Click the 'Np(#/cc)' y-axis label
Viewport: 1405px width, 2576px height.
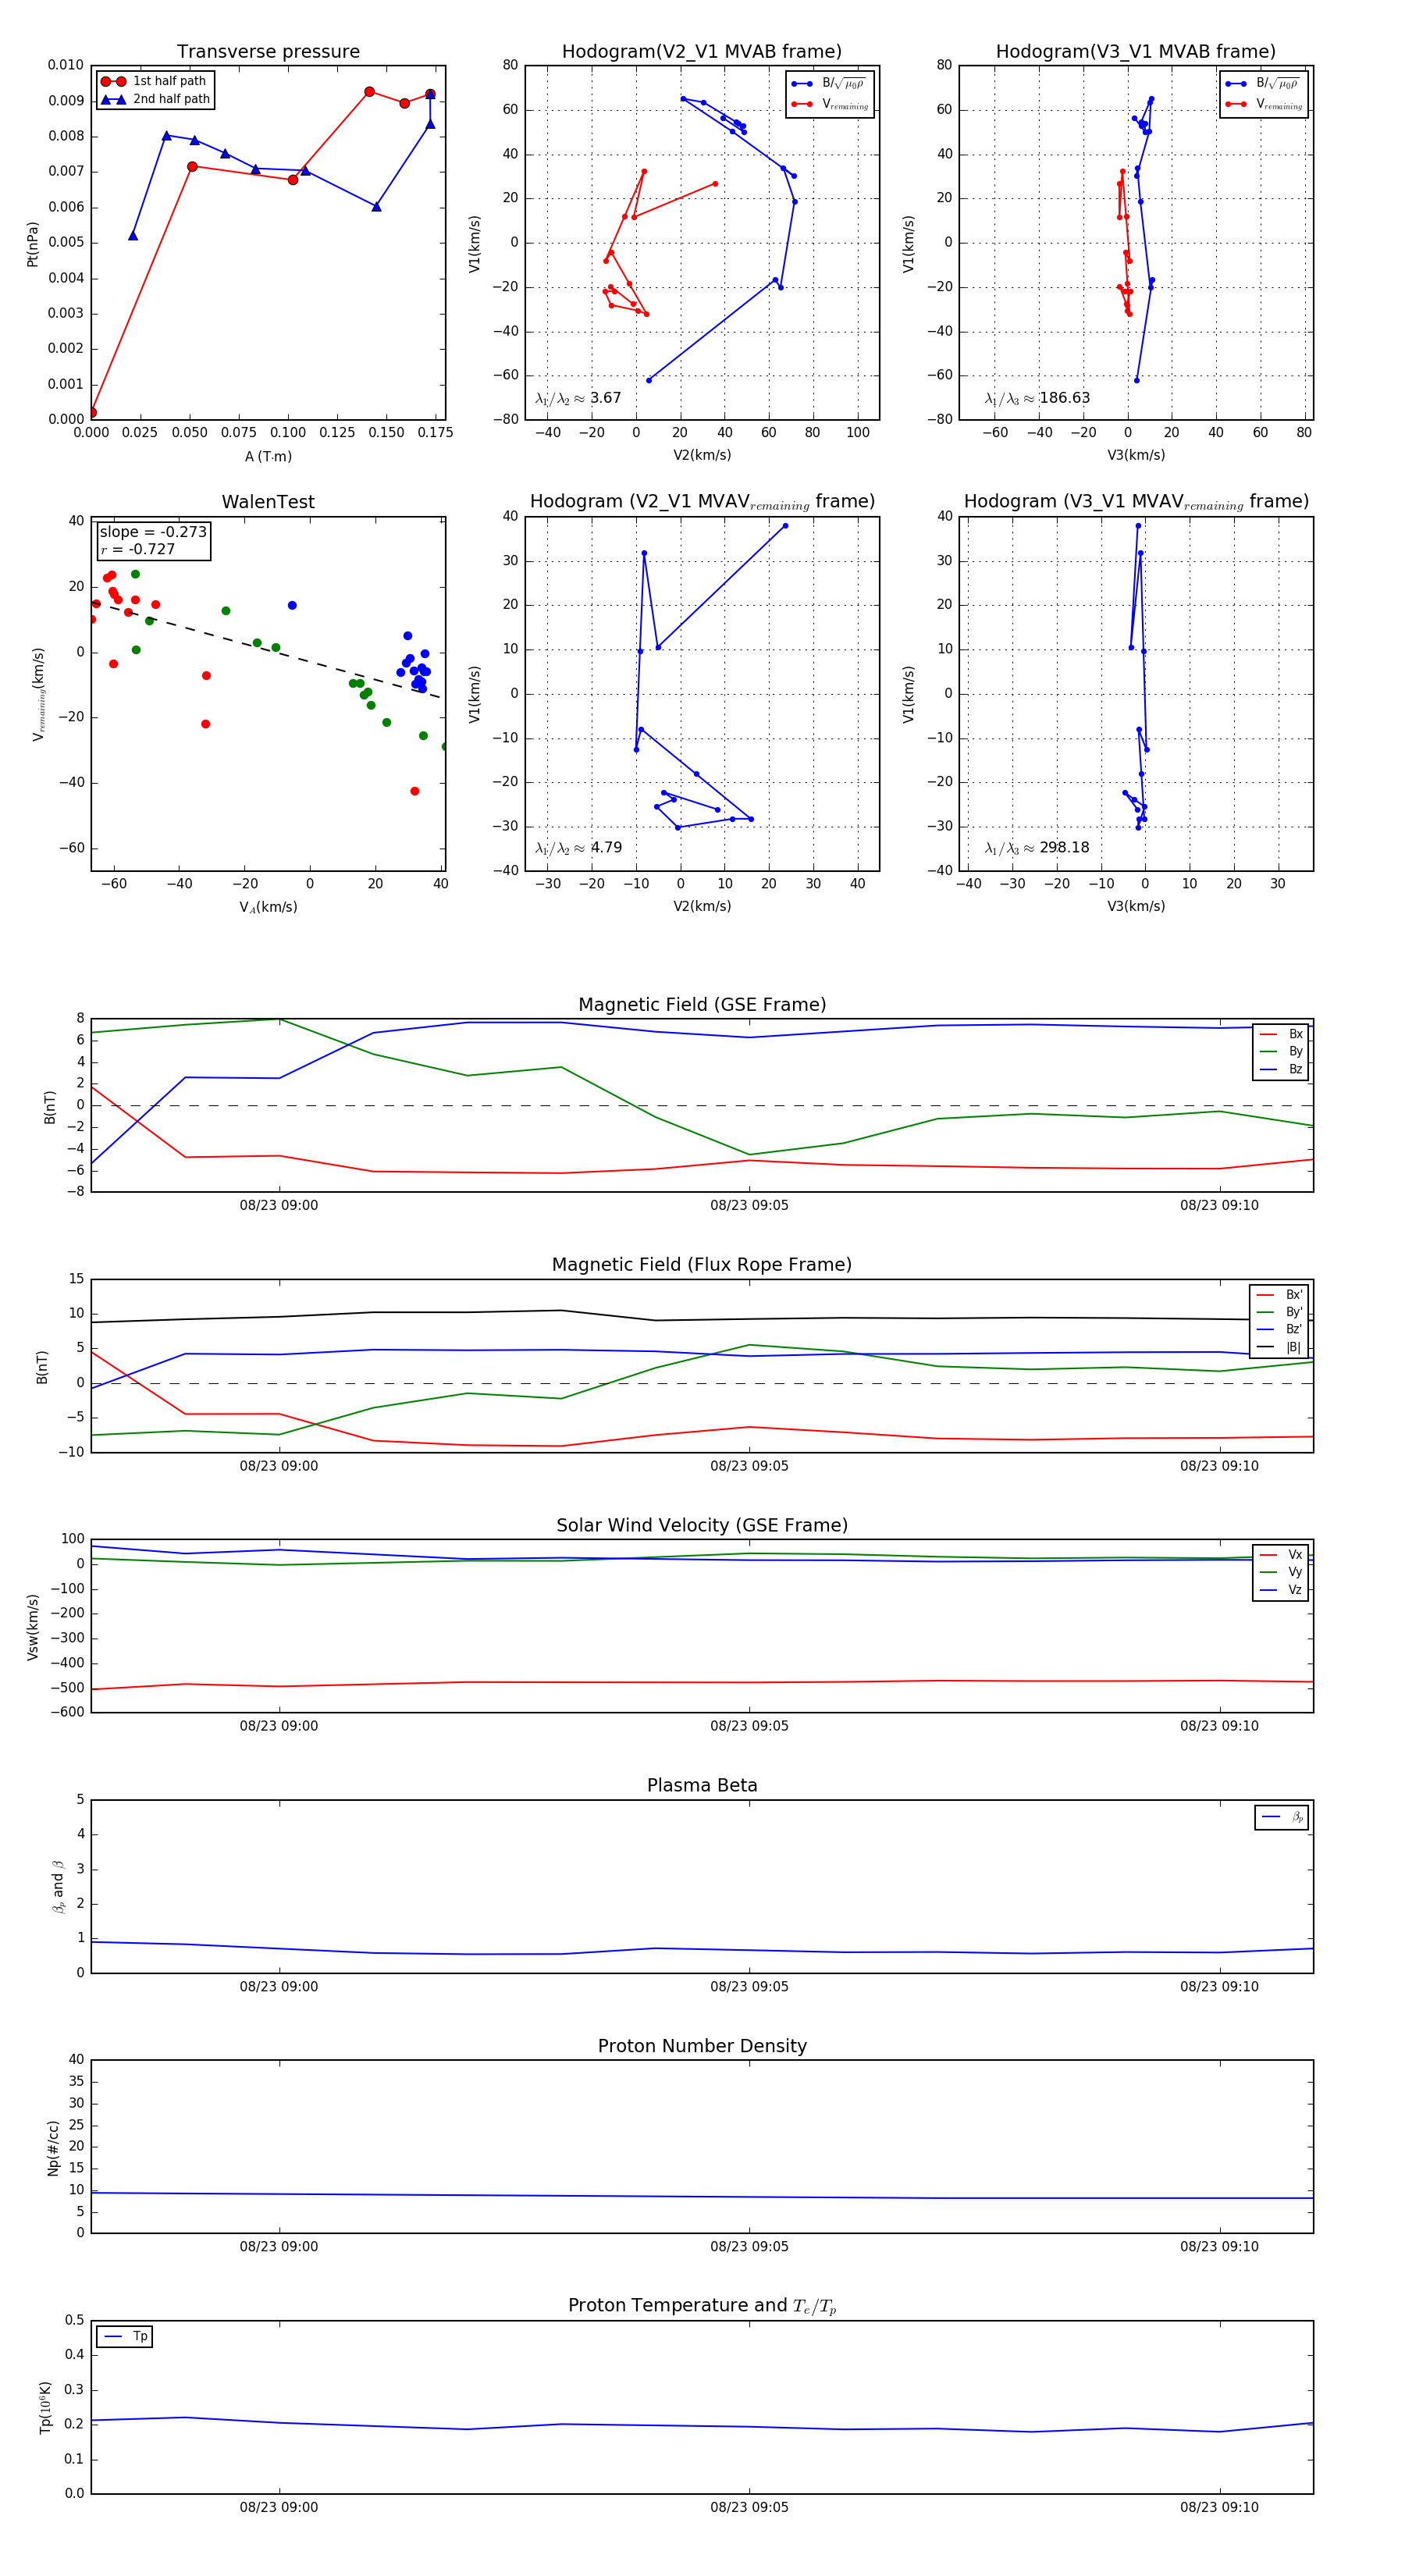[x=53, y=2148]
